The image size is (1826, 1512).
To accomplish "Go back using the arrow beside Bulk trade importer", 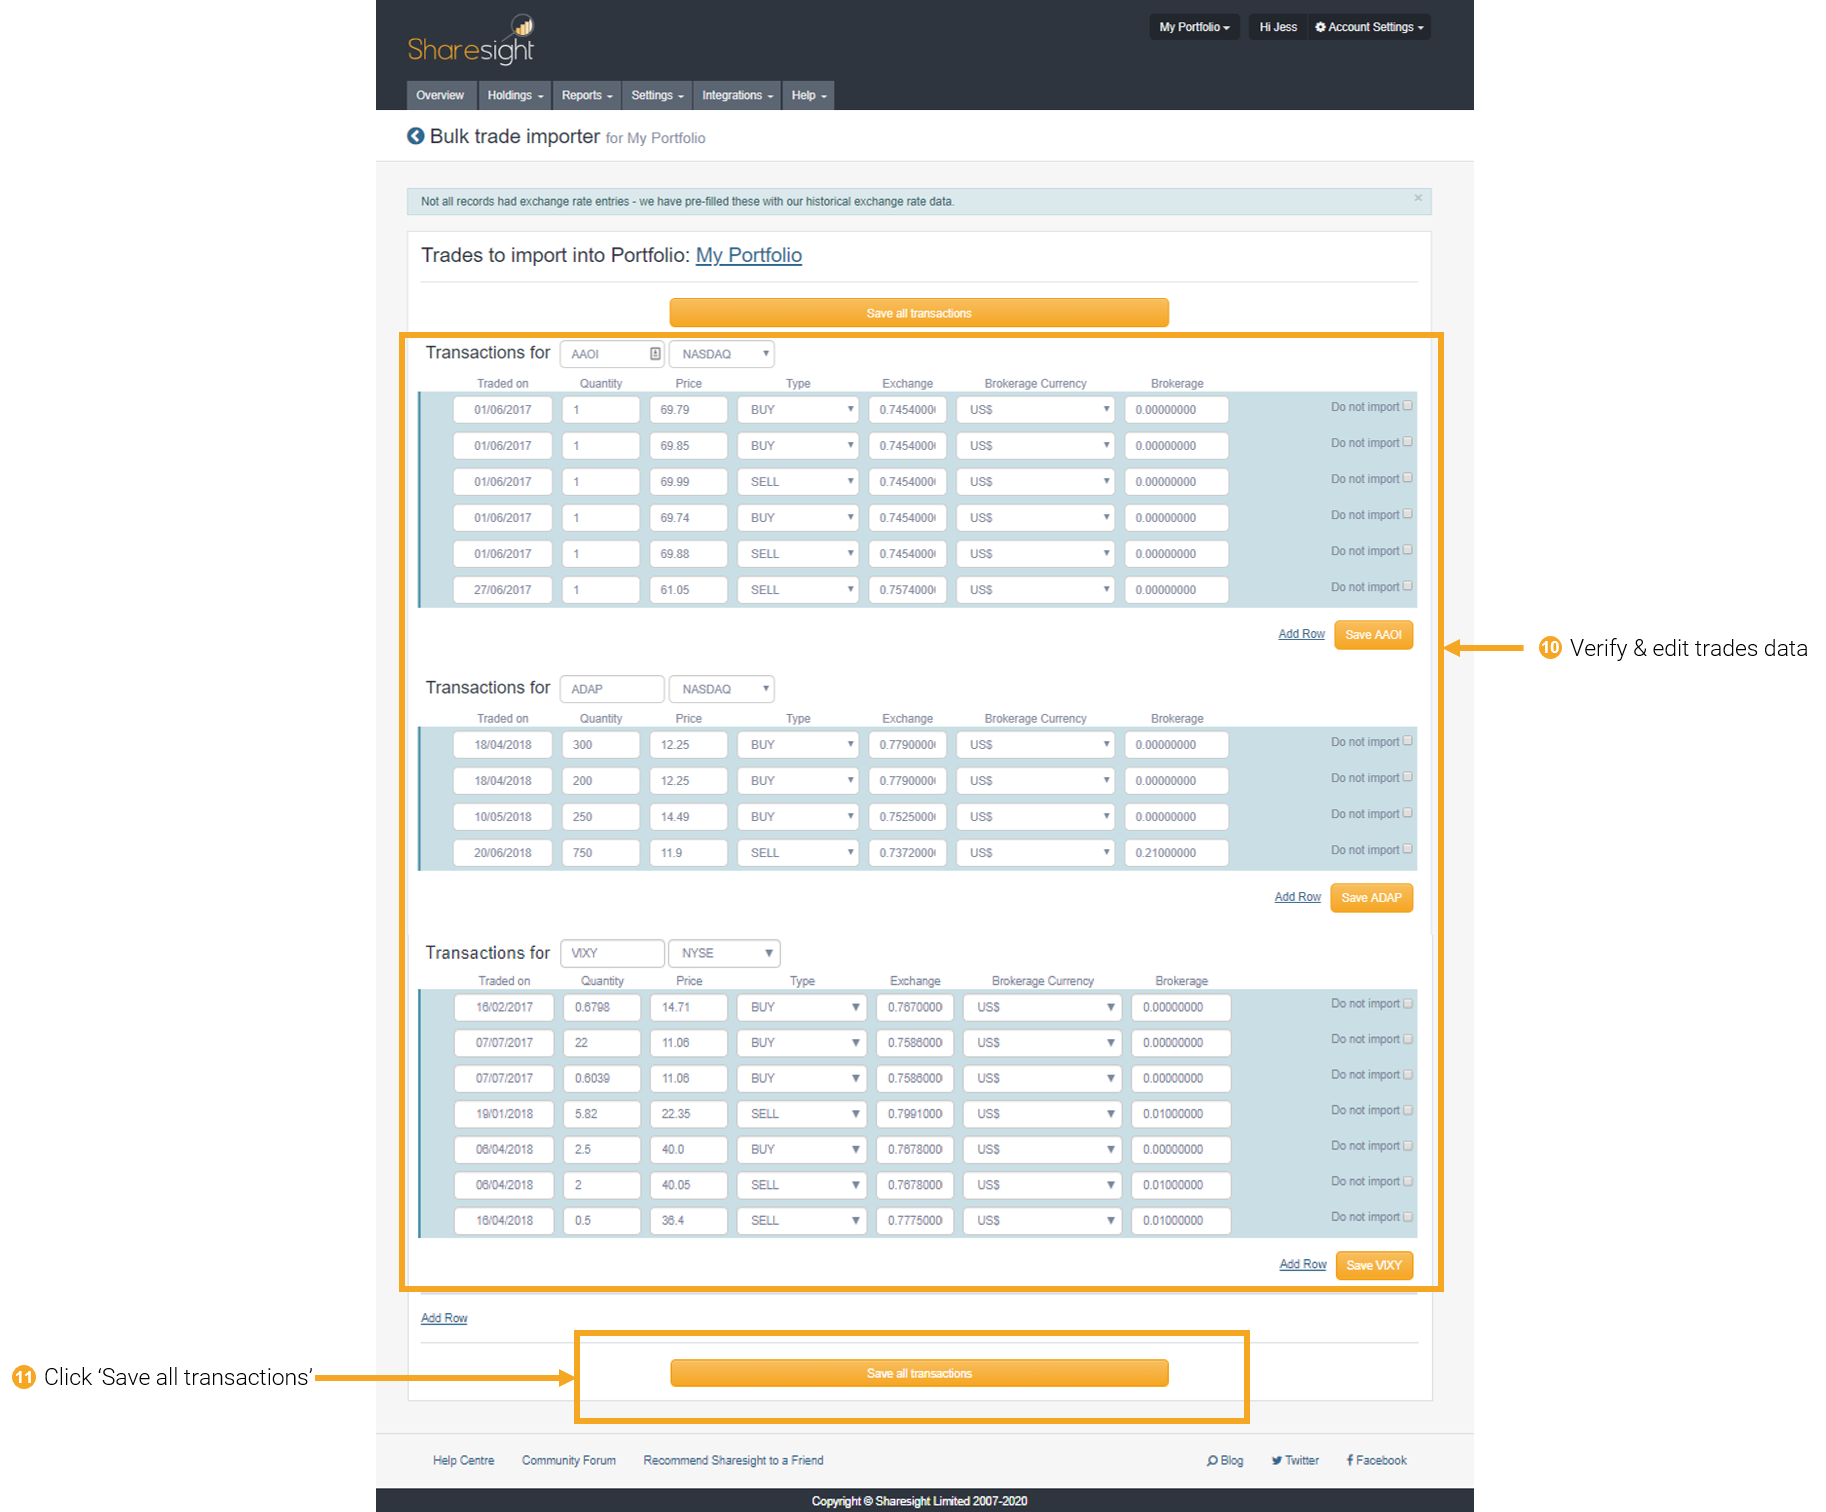I will tap(416, 136).
